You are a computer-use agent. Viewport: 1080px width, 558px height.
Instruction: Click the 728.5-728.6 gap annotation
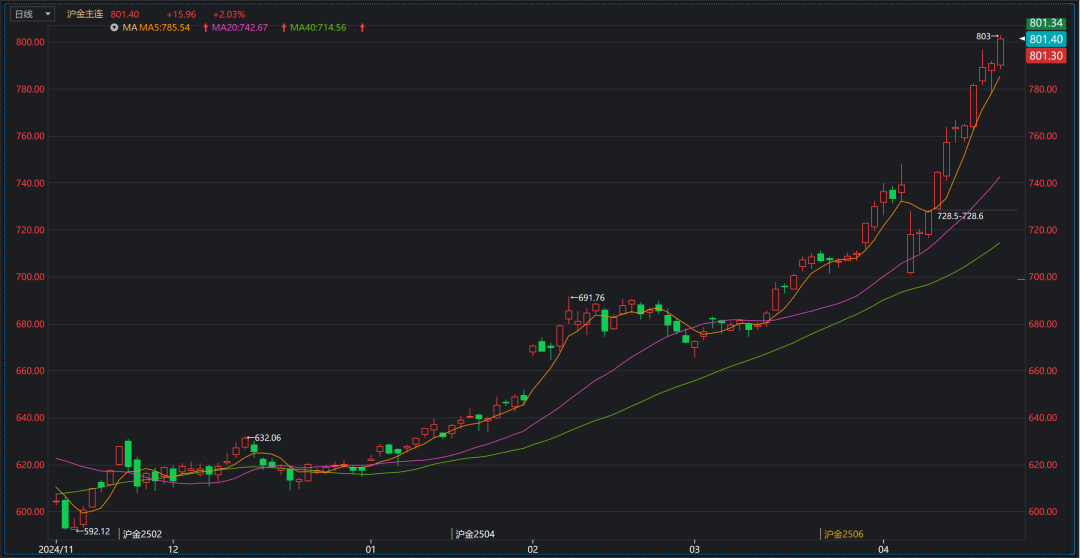pyautogui.click(x=960, y=216)
